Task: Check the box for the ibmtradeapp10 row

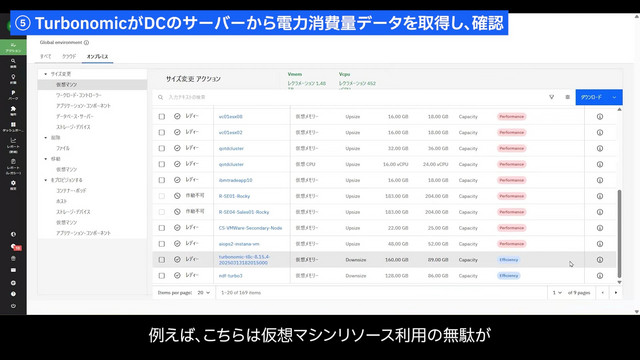Action: [x=162, y=180]
